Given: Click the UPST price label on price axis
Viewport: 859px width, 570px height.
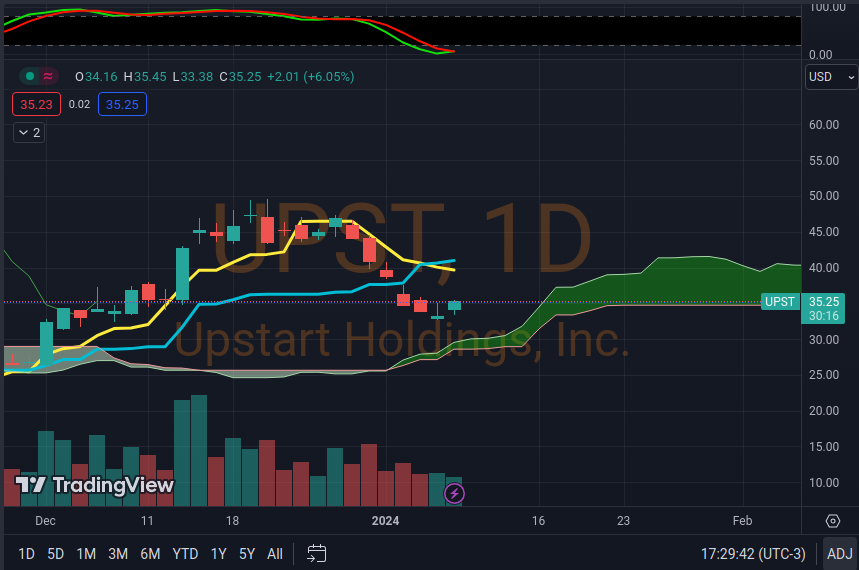Looking at the screenshot, I should tap(780, 302).
